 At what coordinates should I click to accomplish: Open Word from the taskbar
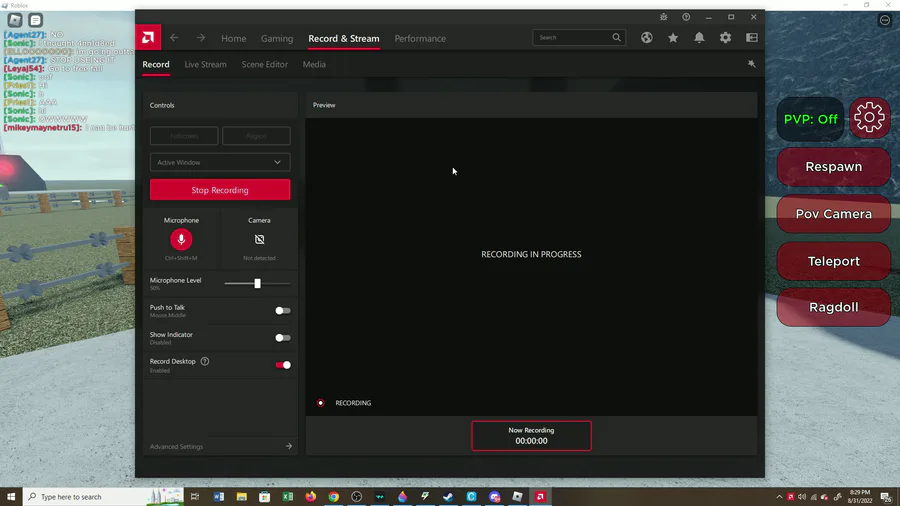pyautogui.click(x=219, y=497)
